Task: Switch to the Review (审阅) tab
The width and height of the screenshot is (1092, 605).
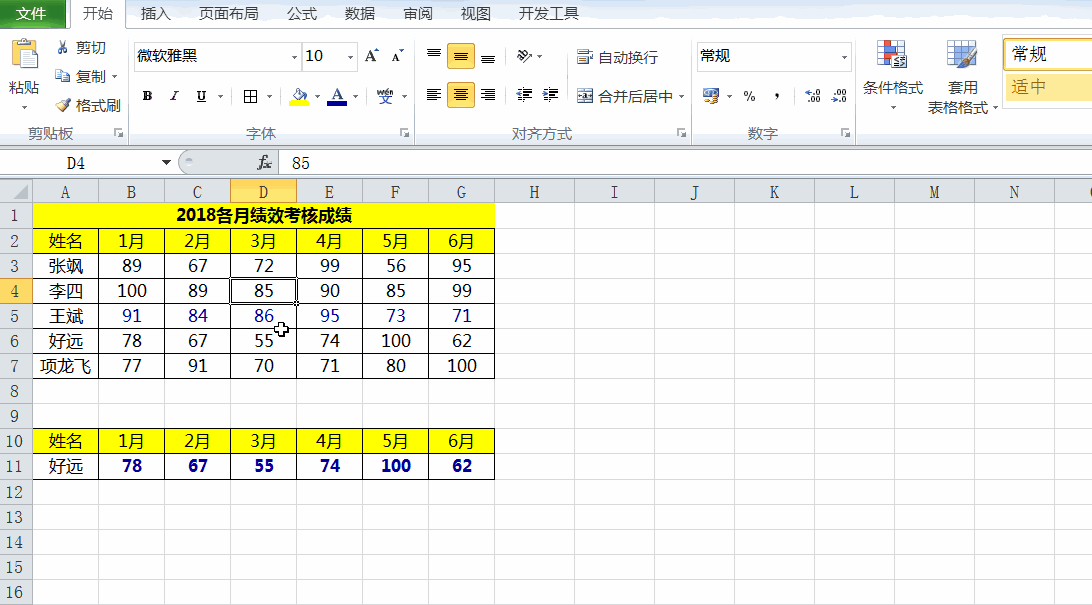Action: (x=418, y=13)
